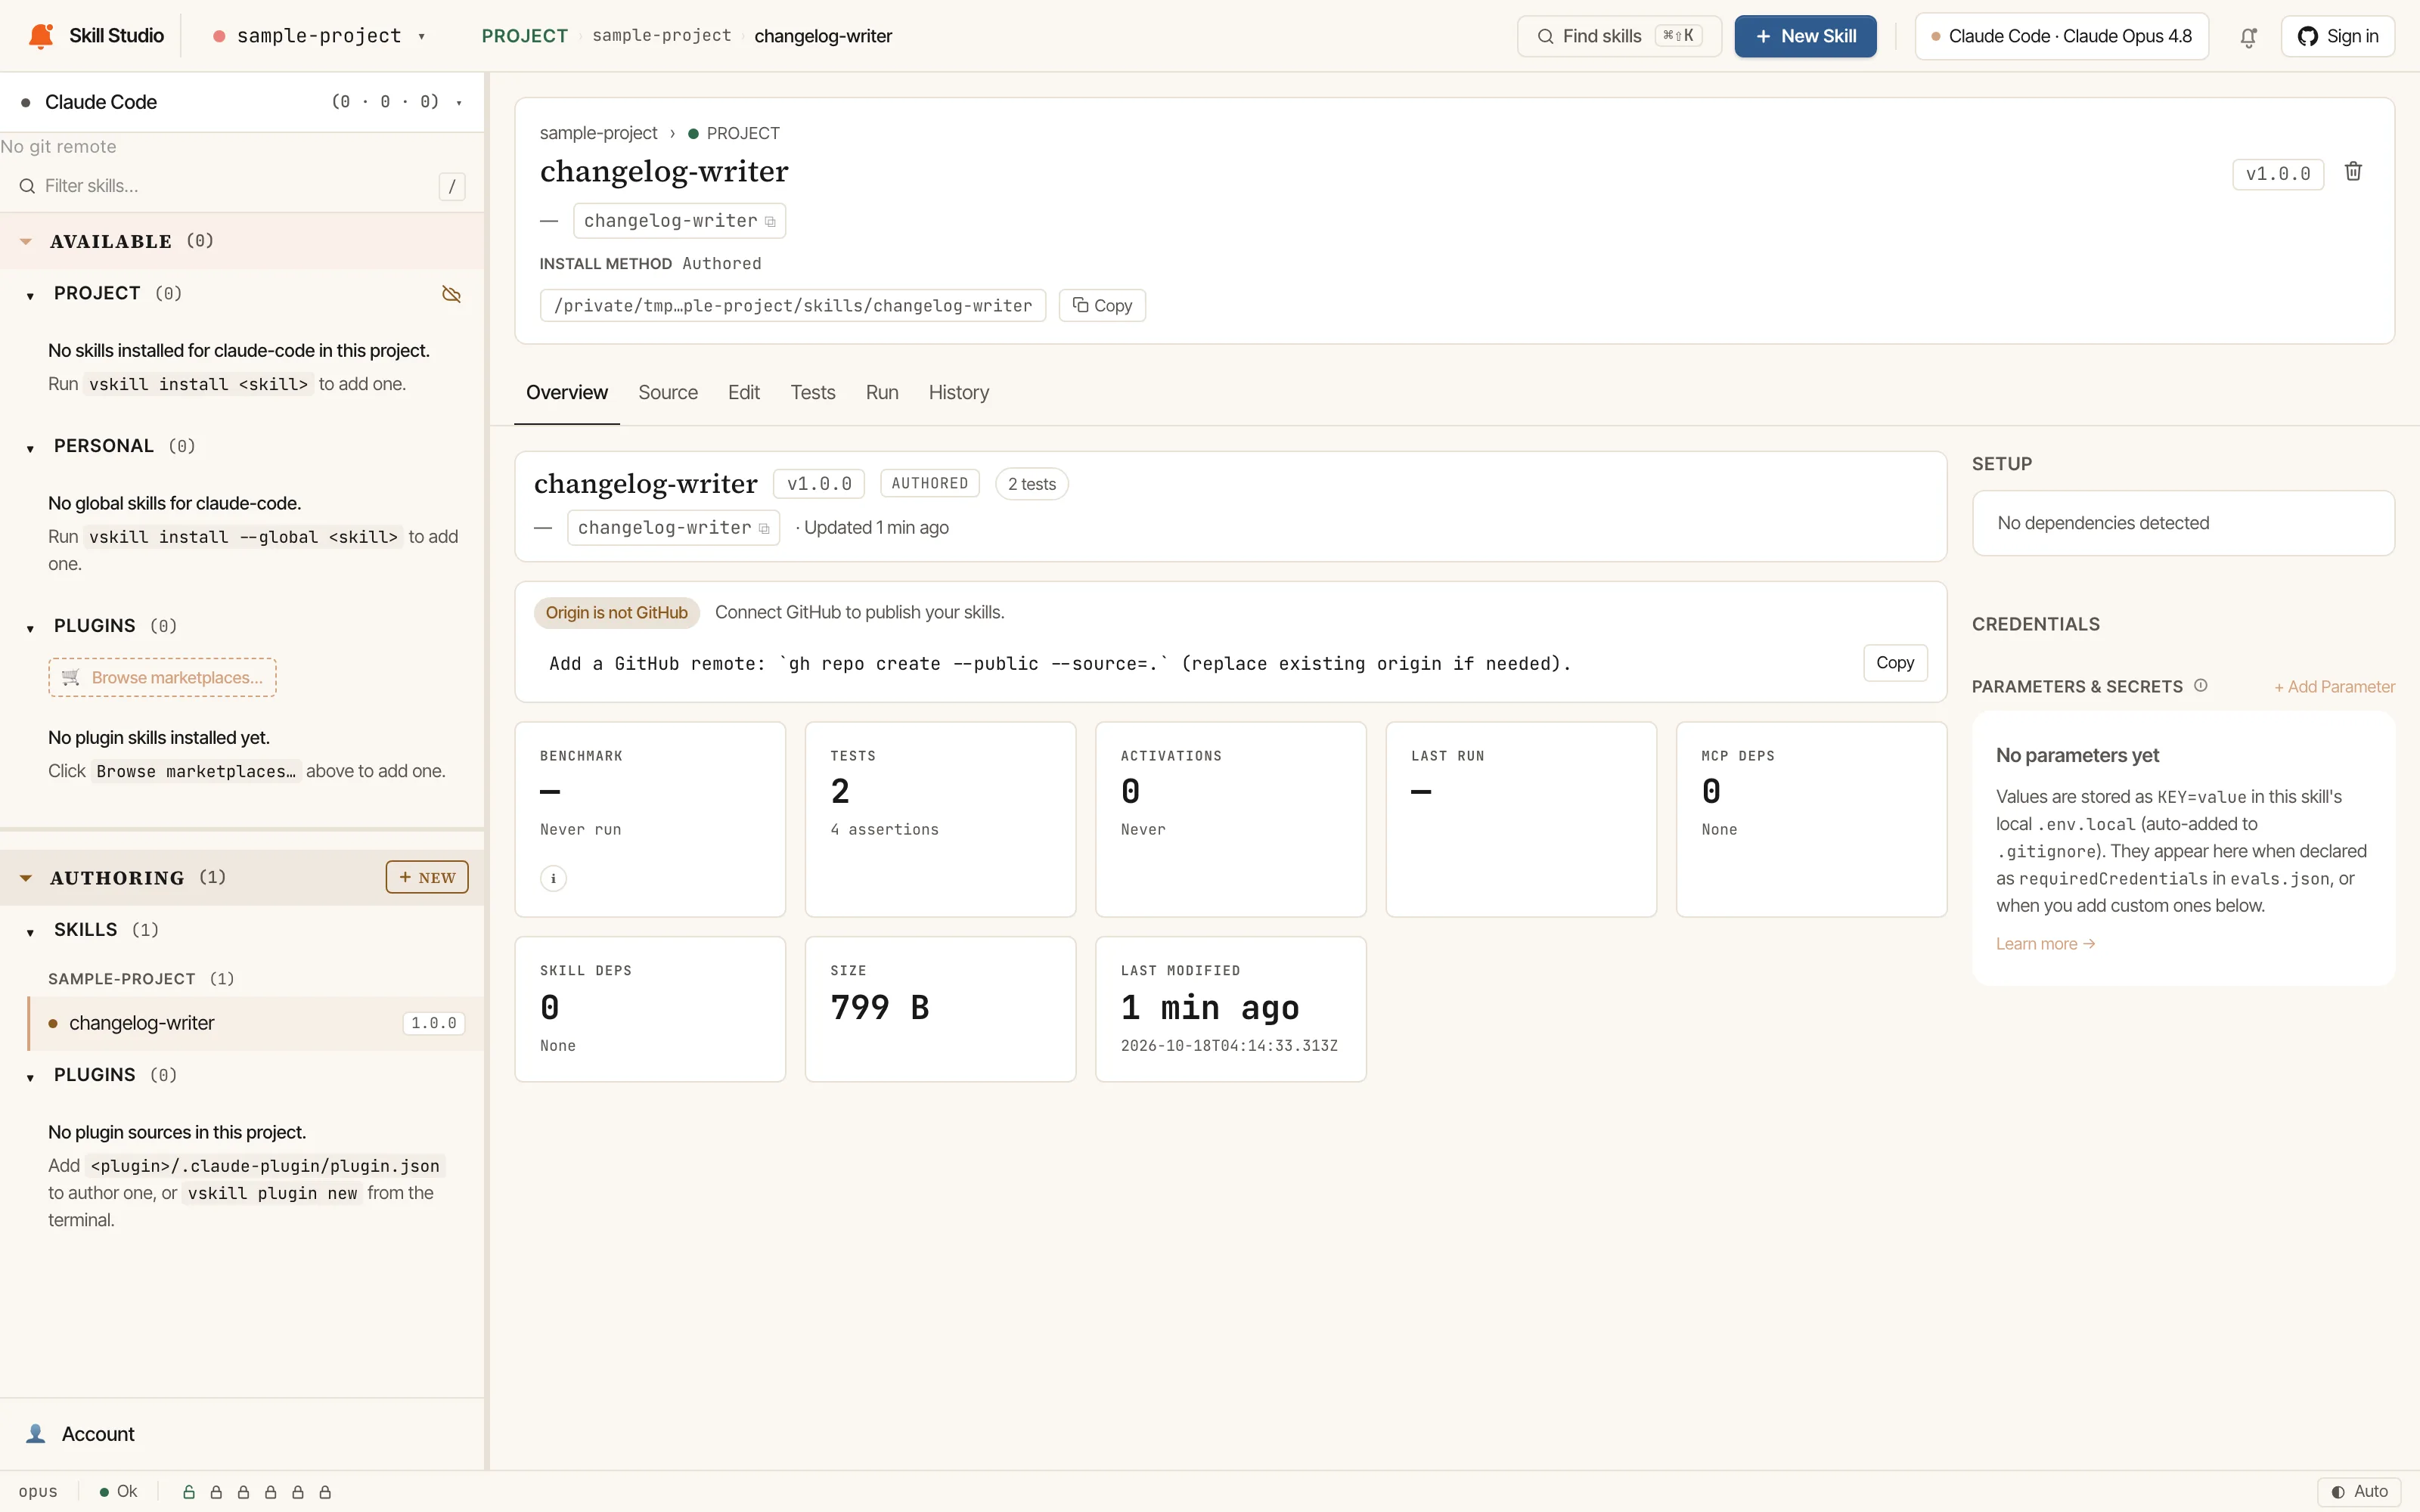Click the No dependencies detected box
This screenshot has width=2420, height=1512.
(x=2183, y=523)
